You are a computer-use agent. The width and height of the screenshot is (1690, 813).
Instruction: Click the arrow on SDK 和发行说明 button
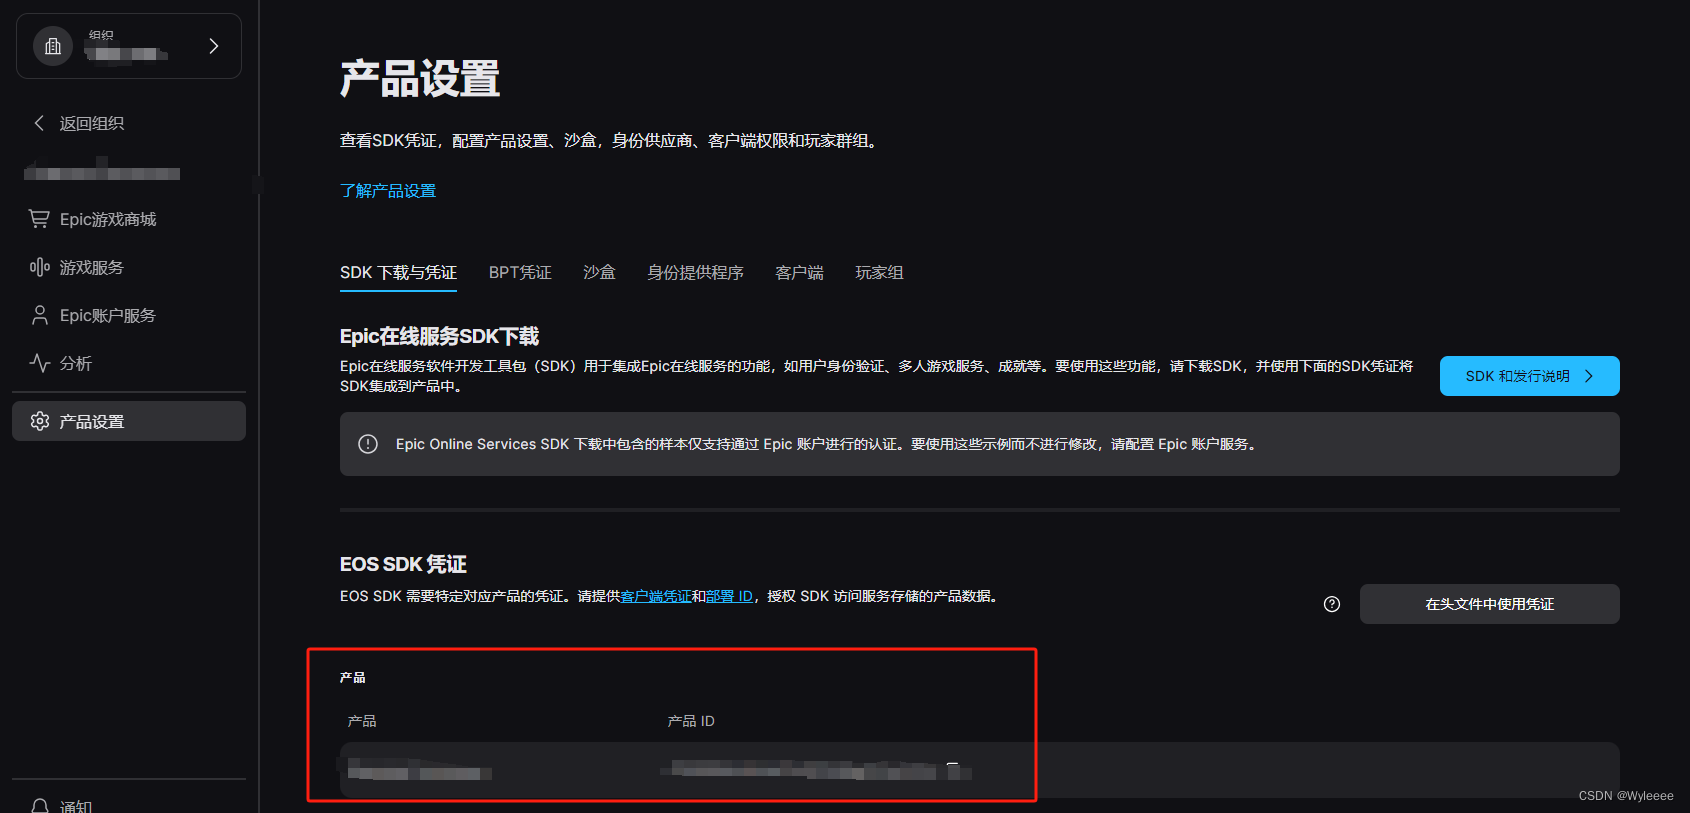1588,376
